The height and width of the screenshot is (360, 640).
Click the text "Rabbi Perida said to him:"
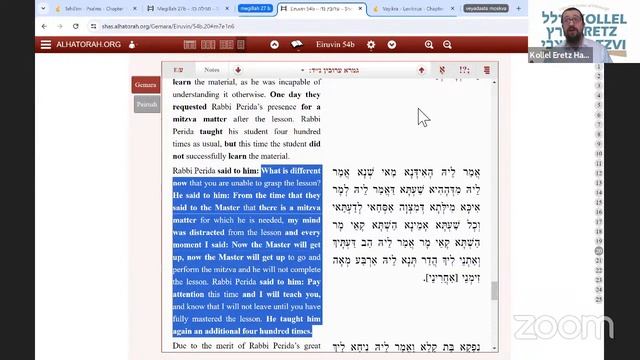[x=216, y=171]
